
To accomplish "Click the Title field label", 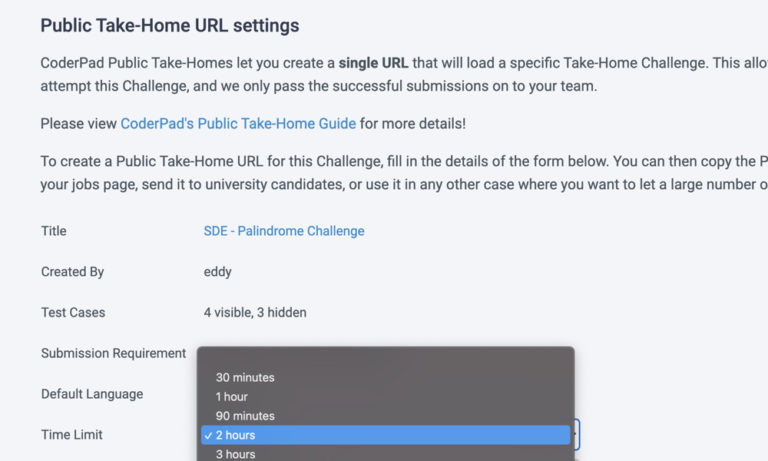I will [54, 231].
